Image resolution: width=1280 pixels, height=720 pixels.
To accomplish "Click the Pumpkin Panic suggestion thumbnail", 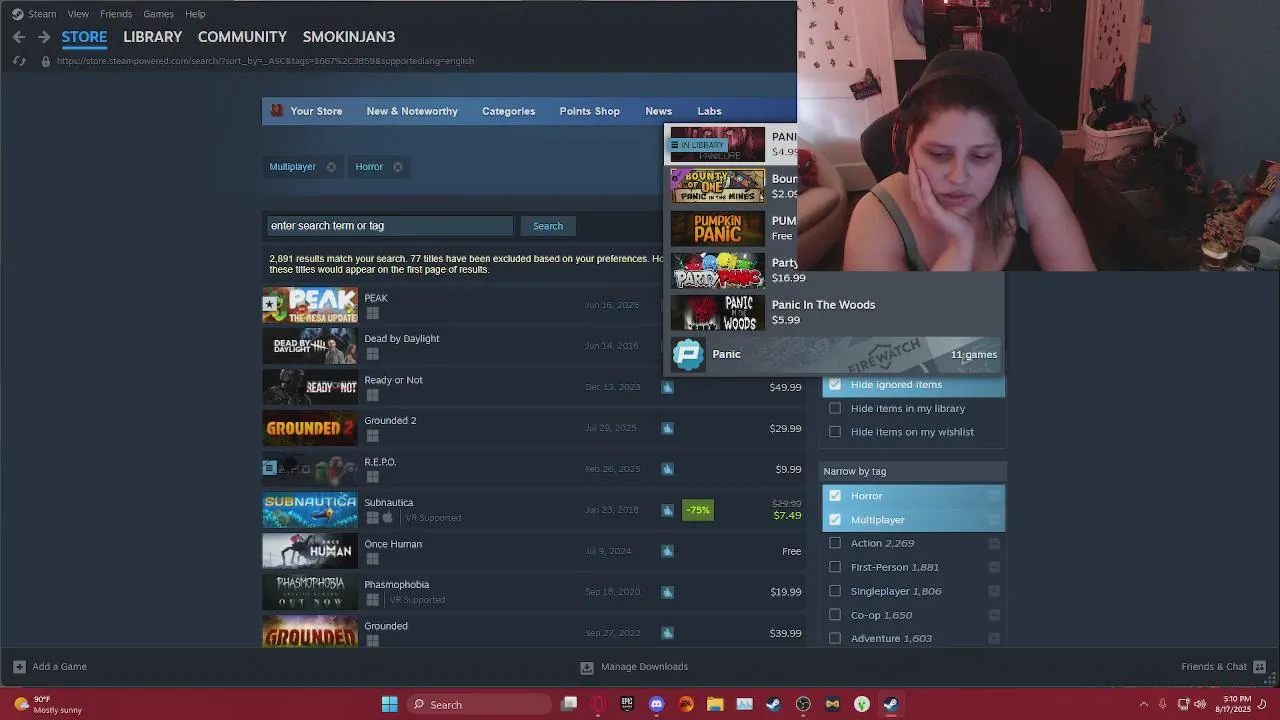I will 717,228.
